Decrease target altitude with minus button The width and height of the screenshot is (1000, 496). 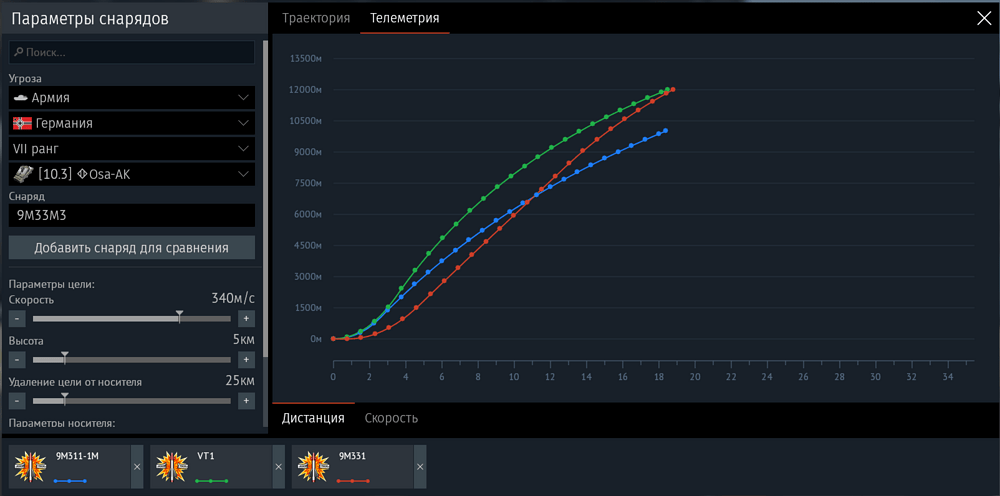[17, 360]
